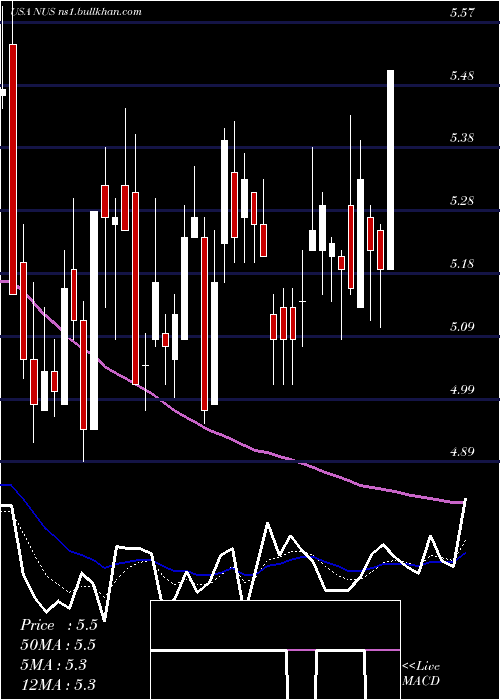Click the 'Price : 5.5' readout
Screen dimensions: 500x700
pos(58,625)
